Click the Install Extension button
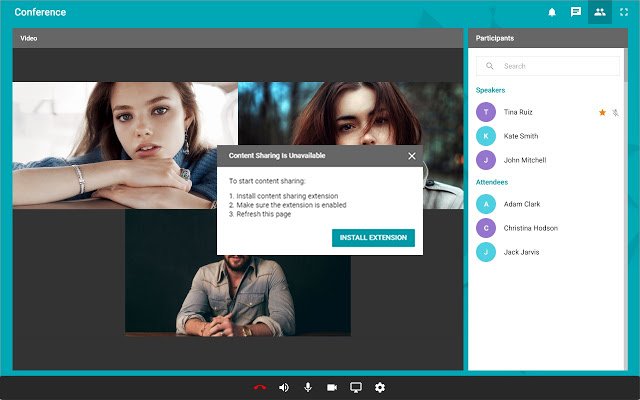Screen dimensions: 640x400 (x=373, y=238)
